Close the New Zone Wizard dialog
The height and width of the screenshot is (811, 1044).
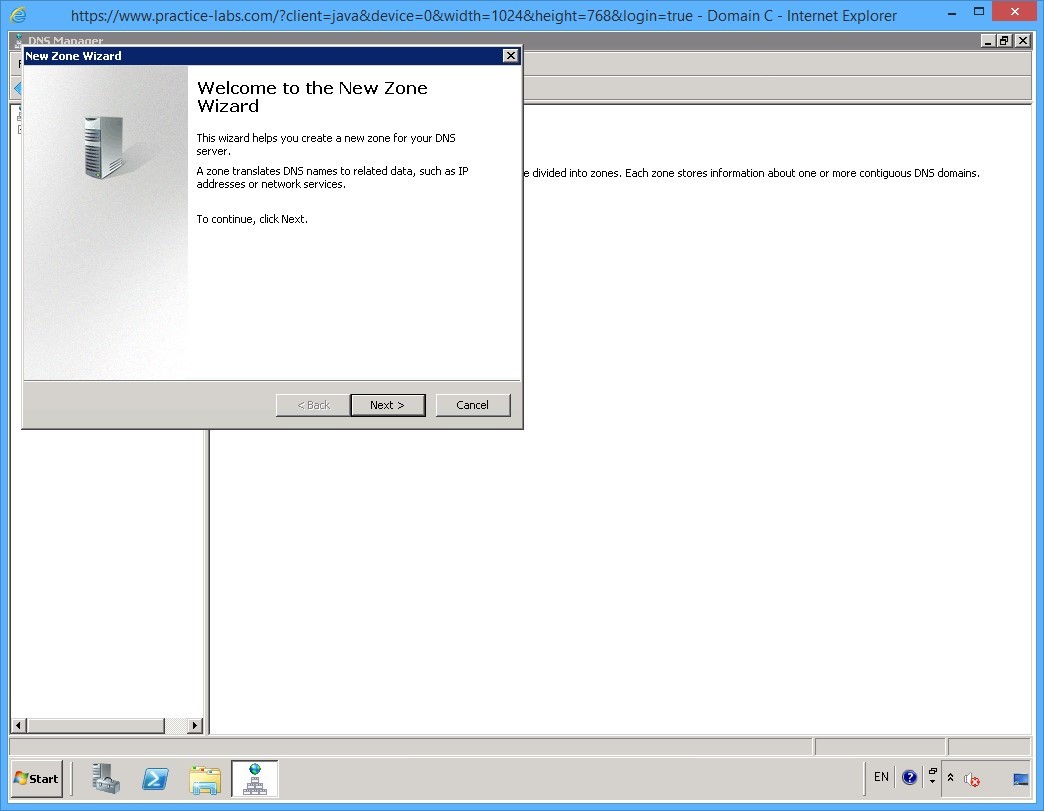pos(511,56)
